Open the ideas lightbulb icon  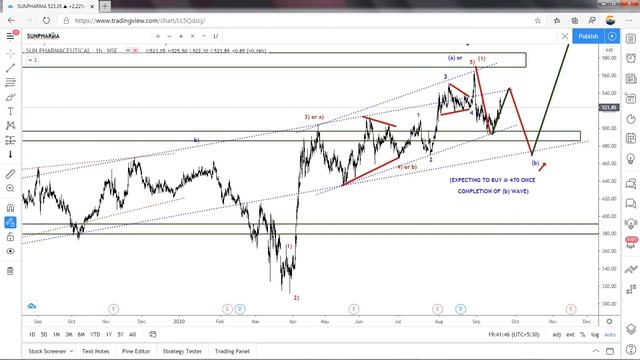(631, 158)
